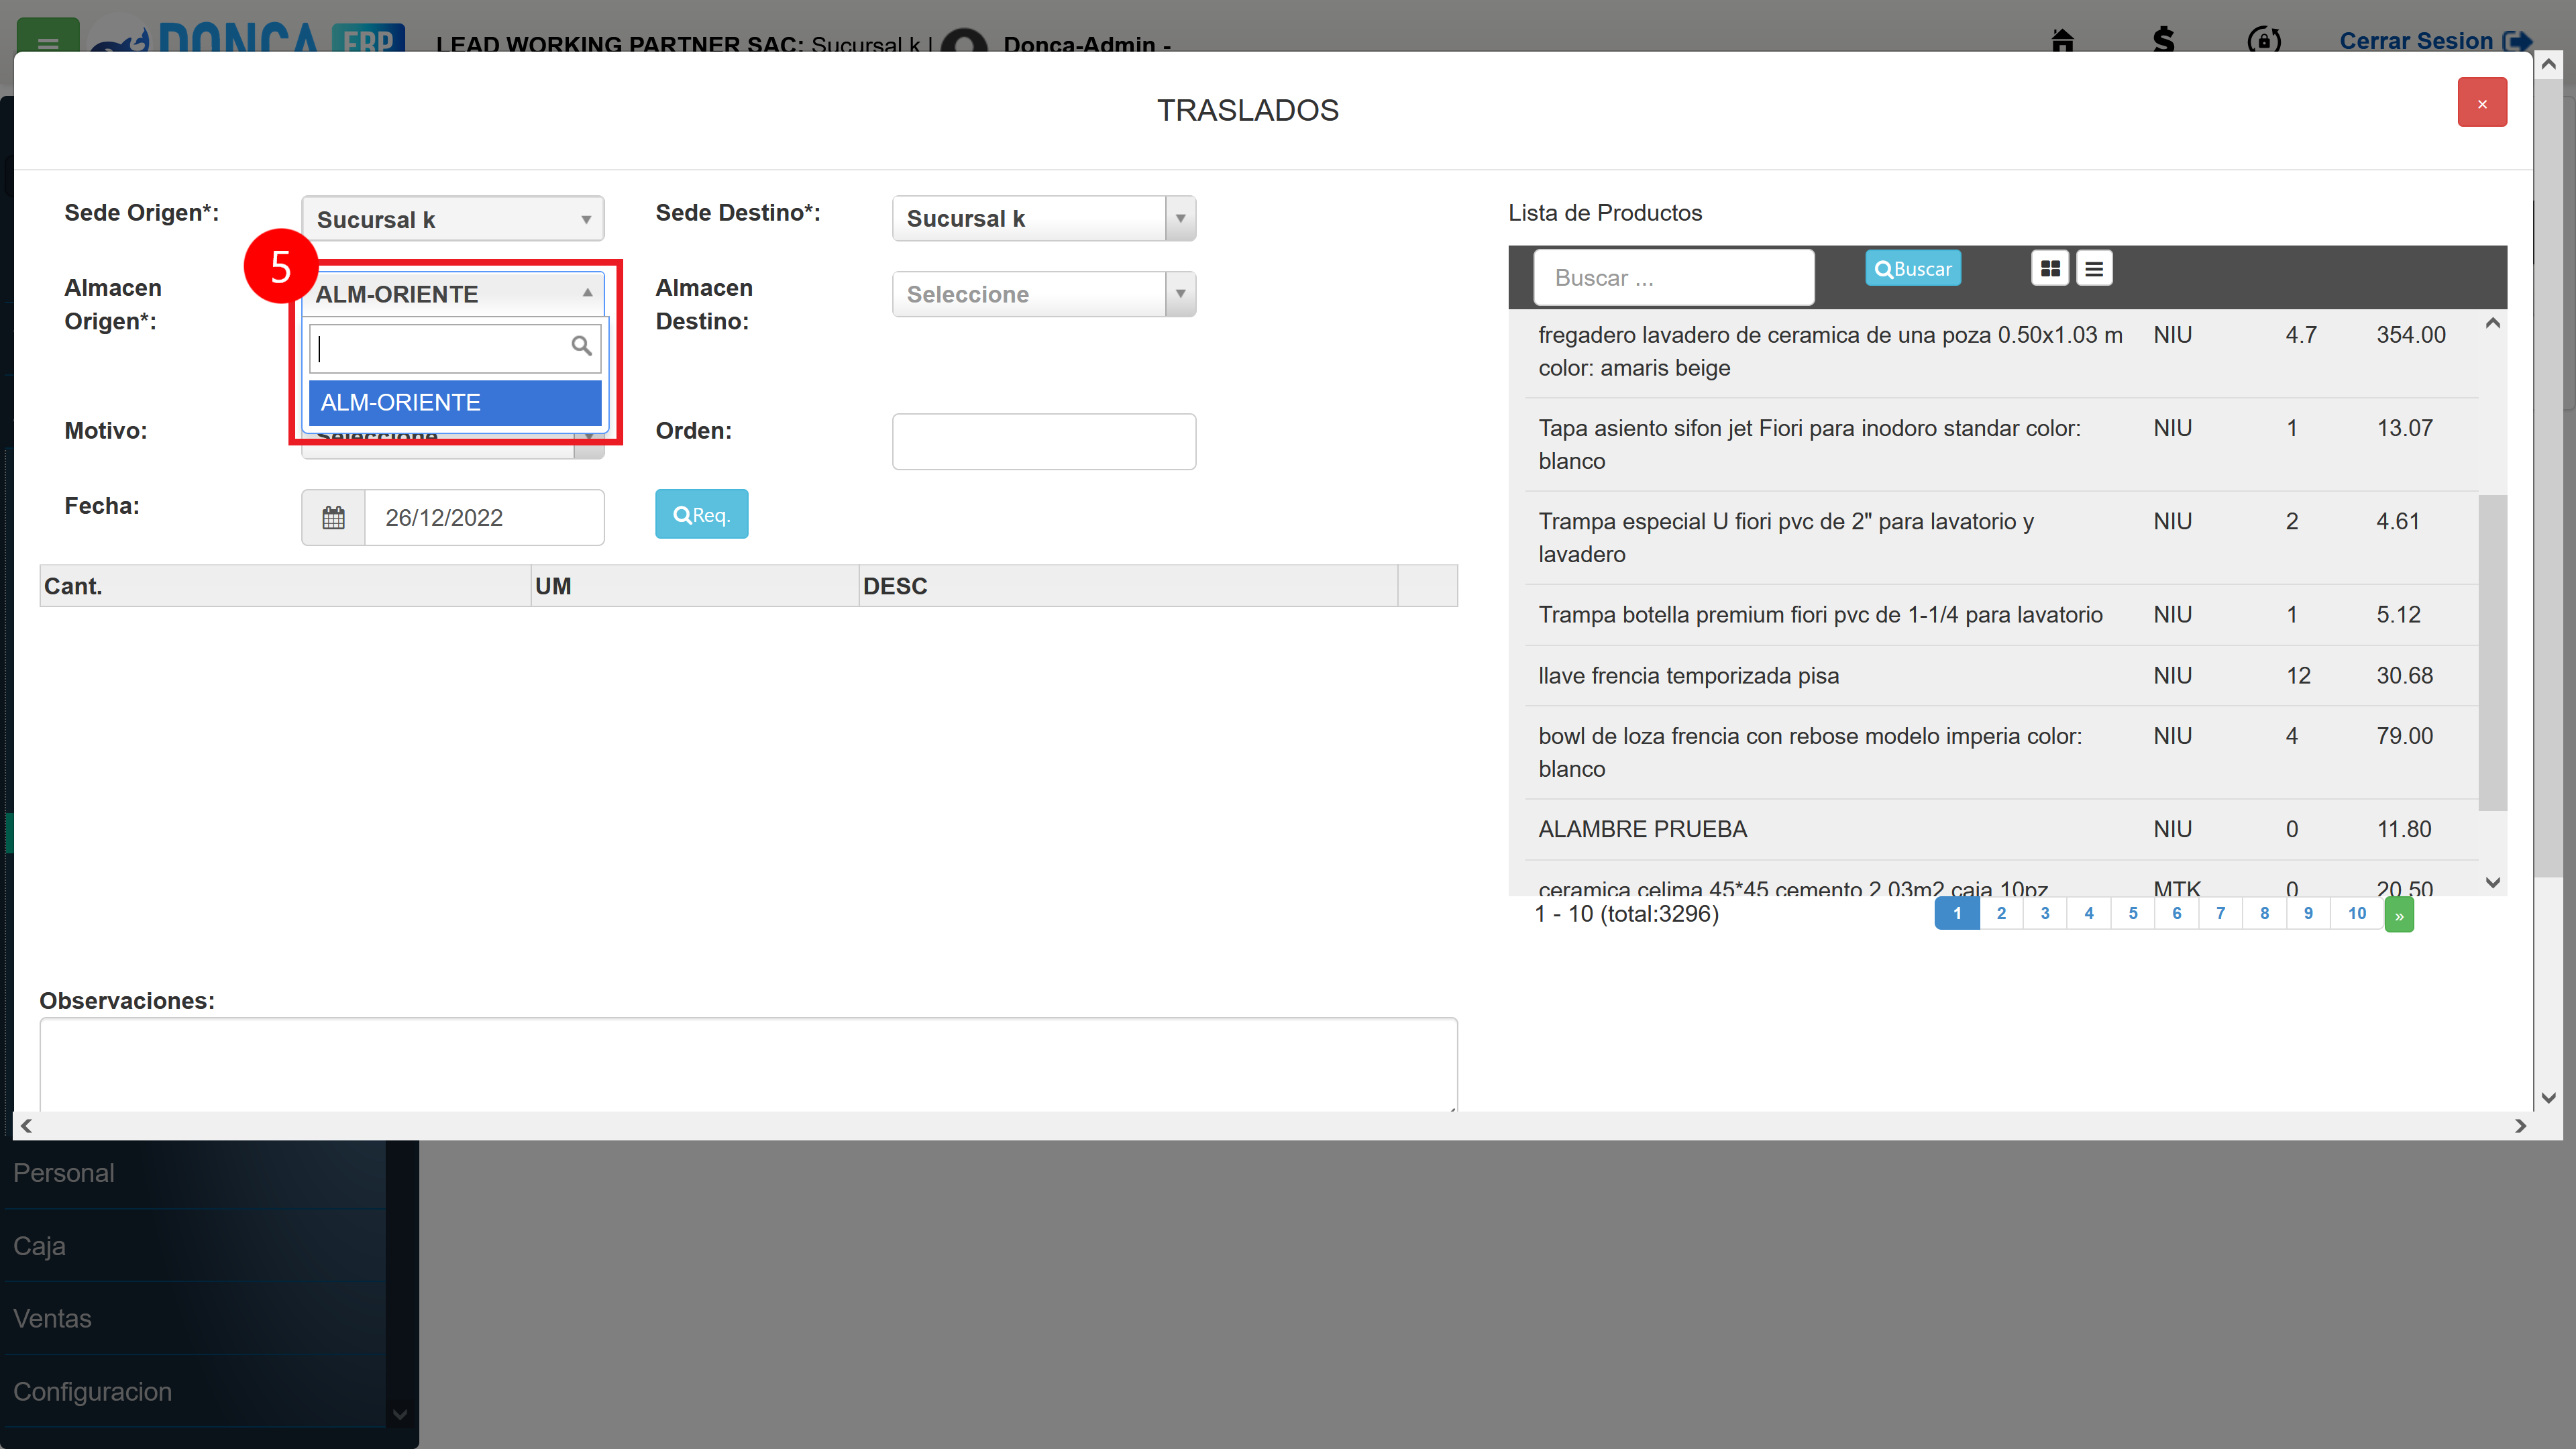
Task: Go to page 9 of products
Action: click(x=2309, y=913)
